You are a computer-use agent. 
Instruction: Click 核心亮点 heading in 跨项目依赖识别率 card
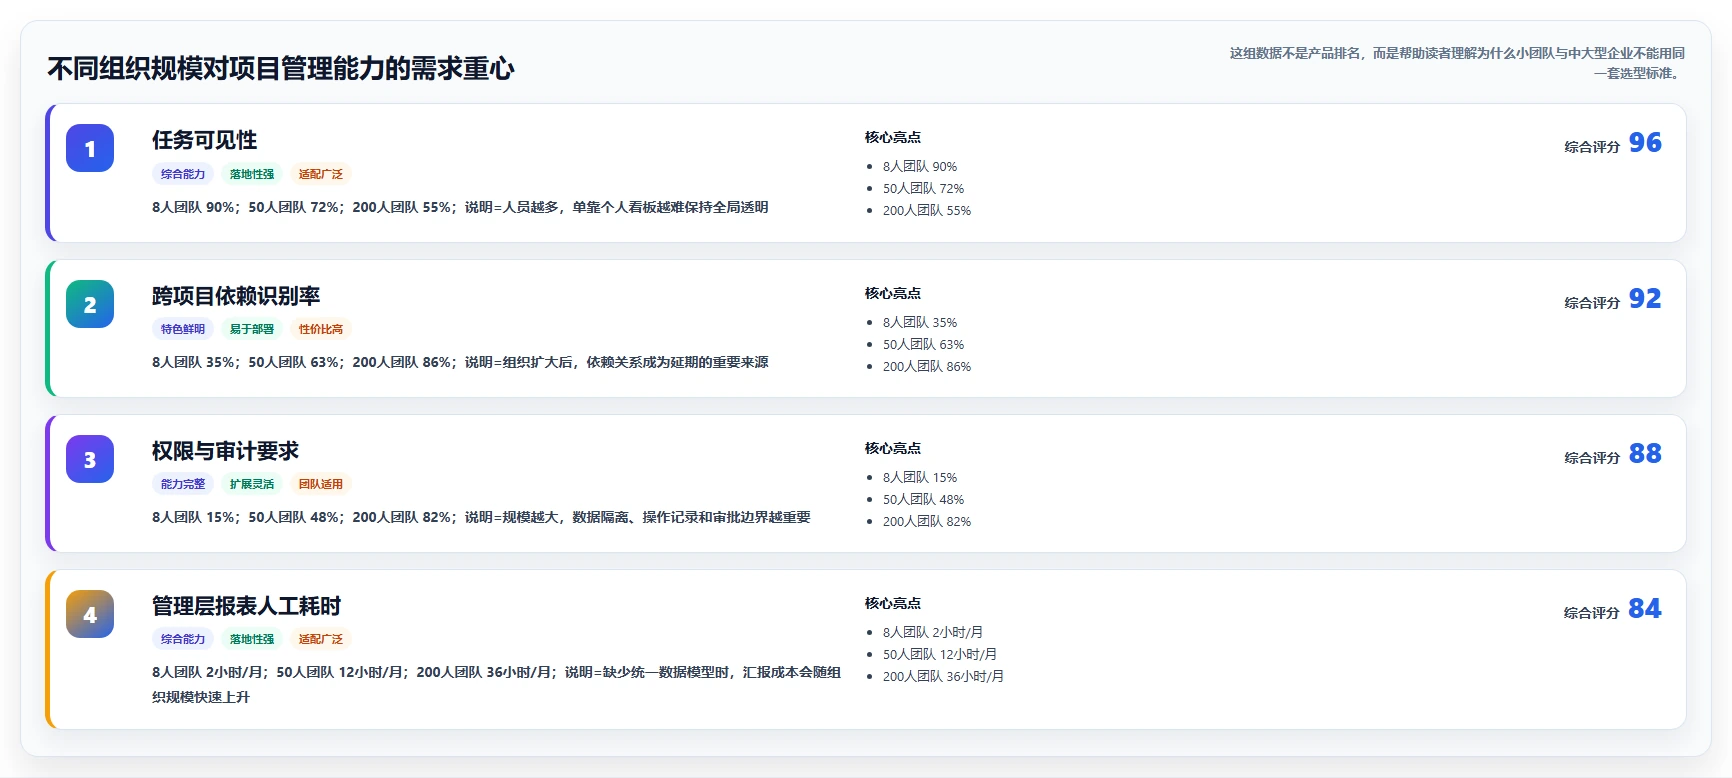(893, 294)
